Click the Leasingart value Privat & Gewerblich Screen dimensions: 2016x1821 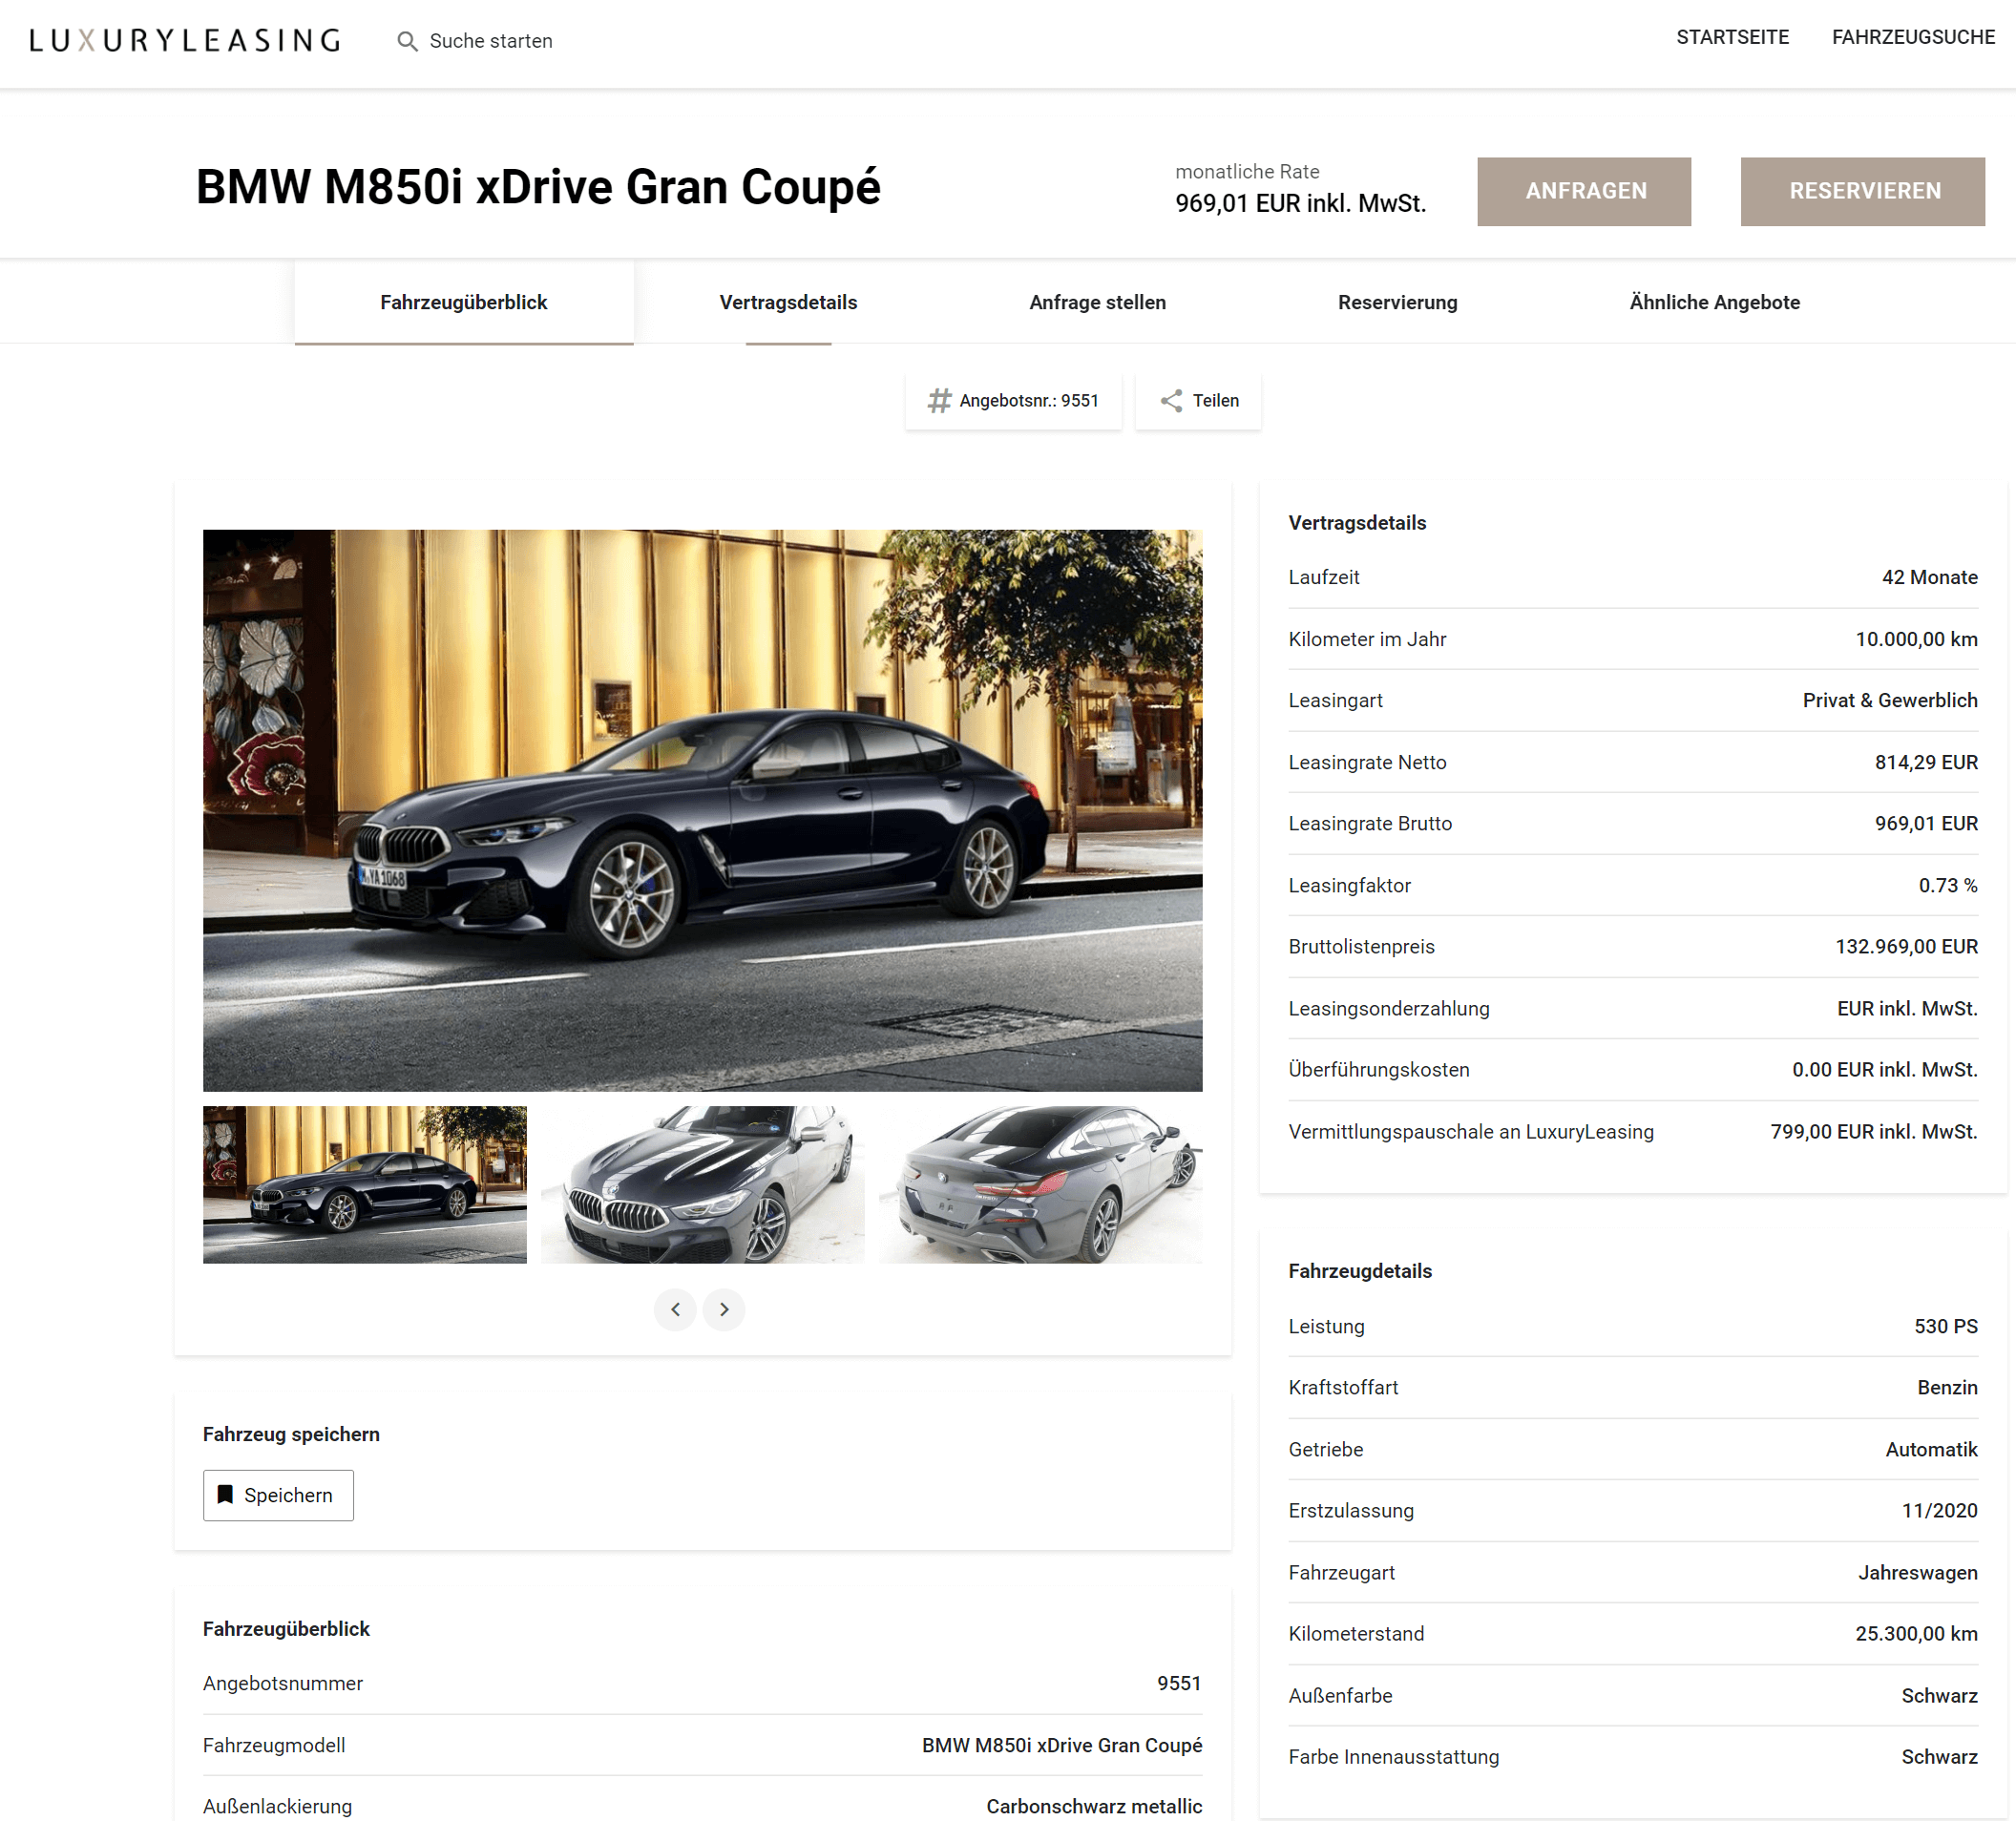[1889, 700]
